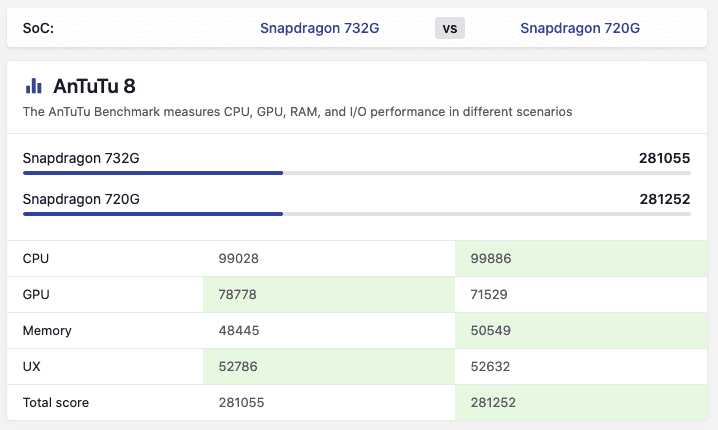Screen dimensions: 718x430
Task: Click the highlighted CPU score 99886
Action: click(491, 259)
